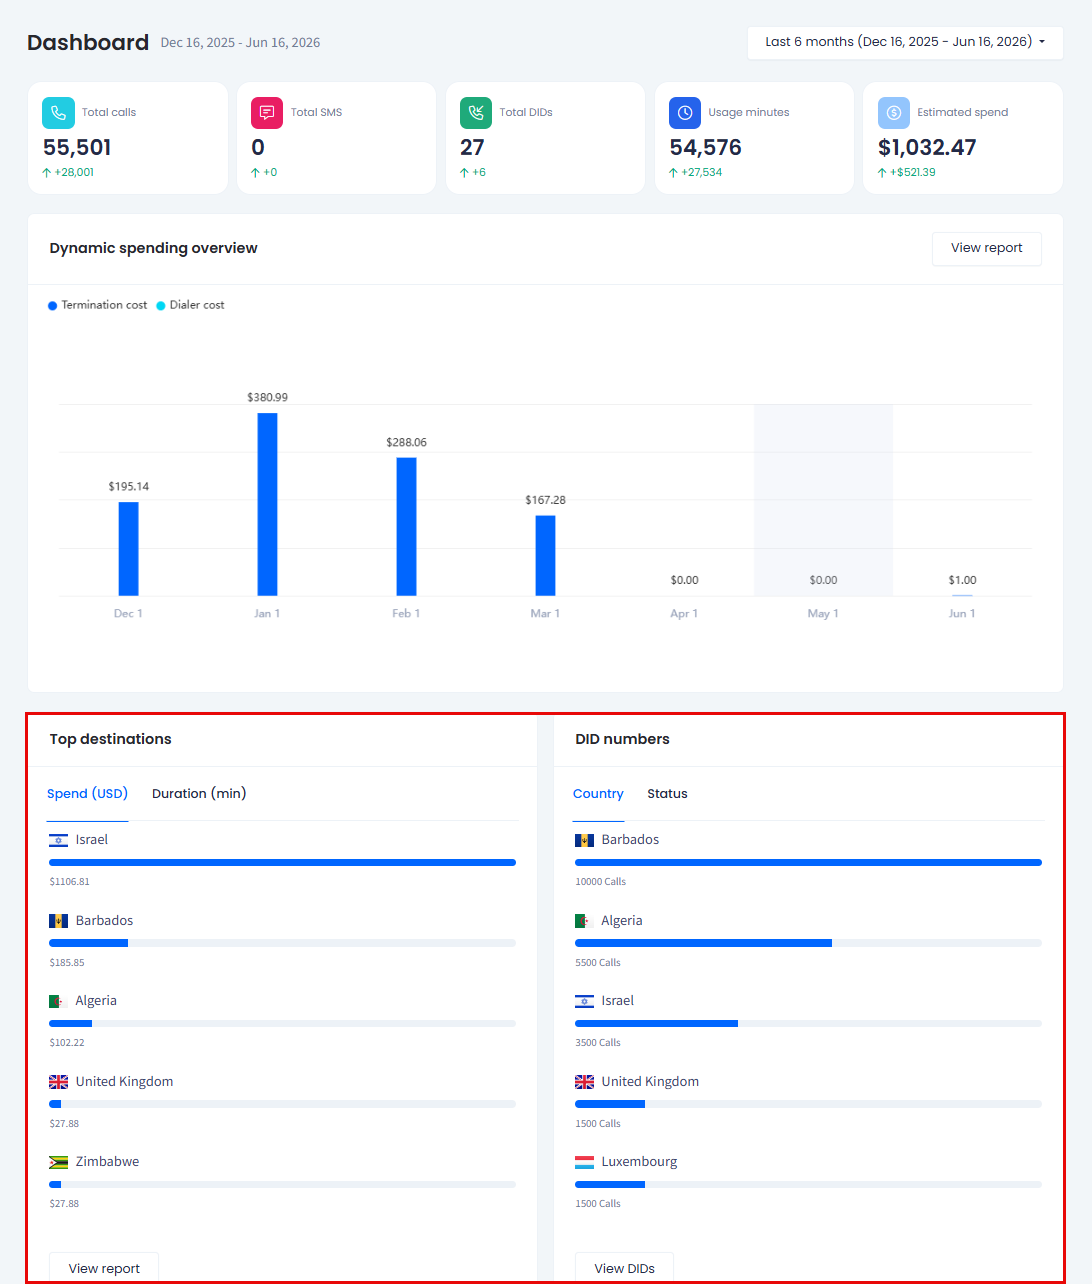1092x1284 pixels.
Task: Click the DID numbers panel title
Action: pyautogui.click(x=622, y=739)
